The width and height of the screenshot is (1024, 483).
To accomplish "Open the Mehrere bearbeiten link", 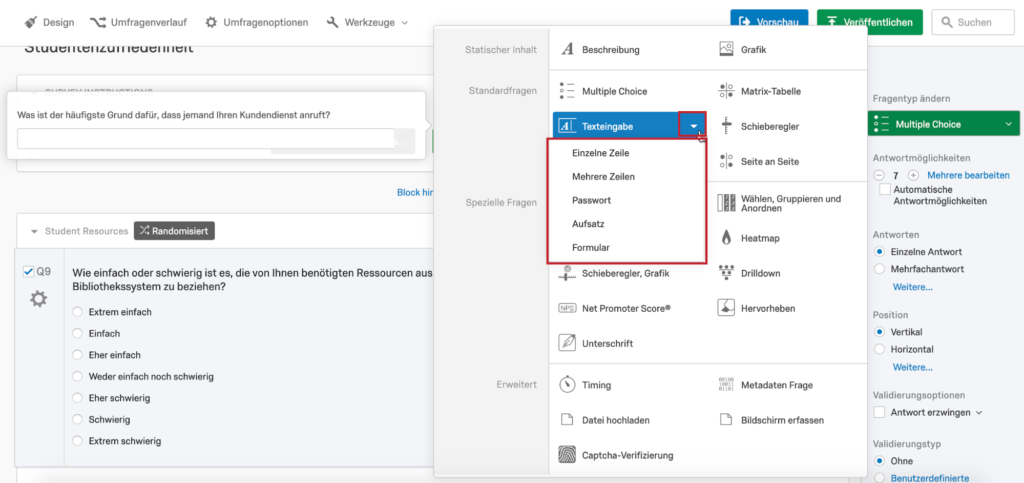I will click(x=968, y=175).
